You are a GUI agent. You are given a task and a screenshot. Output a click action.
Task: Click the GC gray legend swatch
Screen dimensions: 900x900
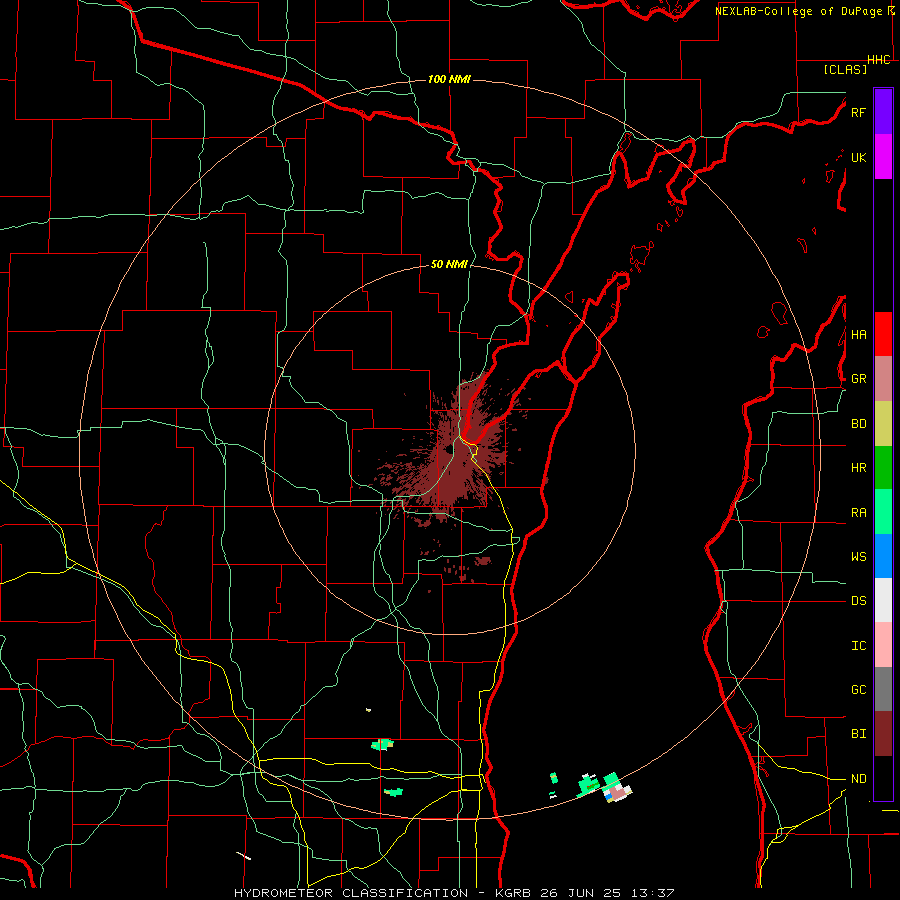pyautogui.click(x=883, y=689)
